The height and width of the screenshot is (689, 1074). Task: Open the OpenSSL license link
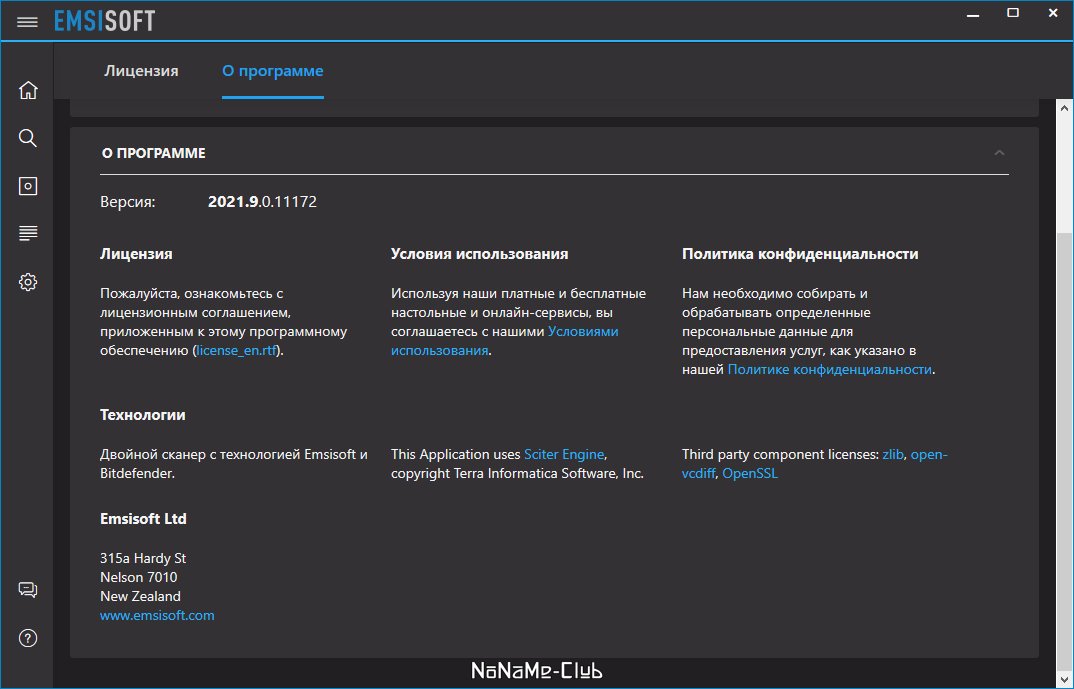750,473
